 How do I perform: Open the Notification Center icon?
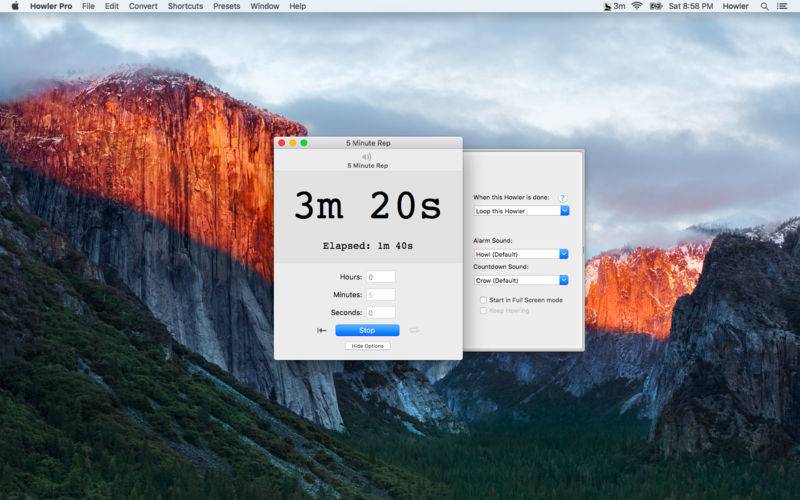coord(782,6)
